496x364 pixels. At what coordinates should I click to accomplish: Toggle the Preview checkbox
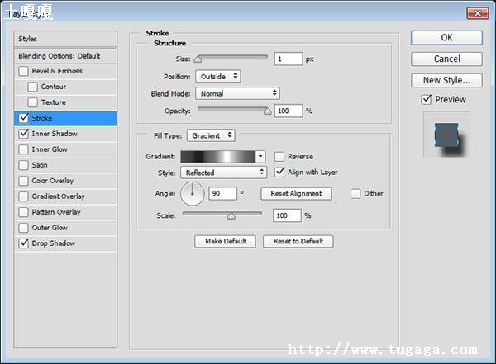[426, 99]
